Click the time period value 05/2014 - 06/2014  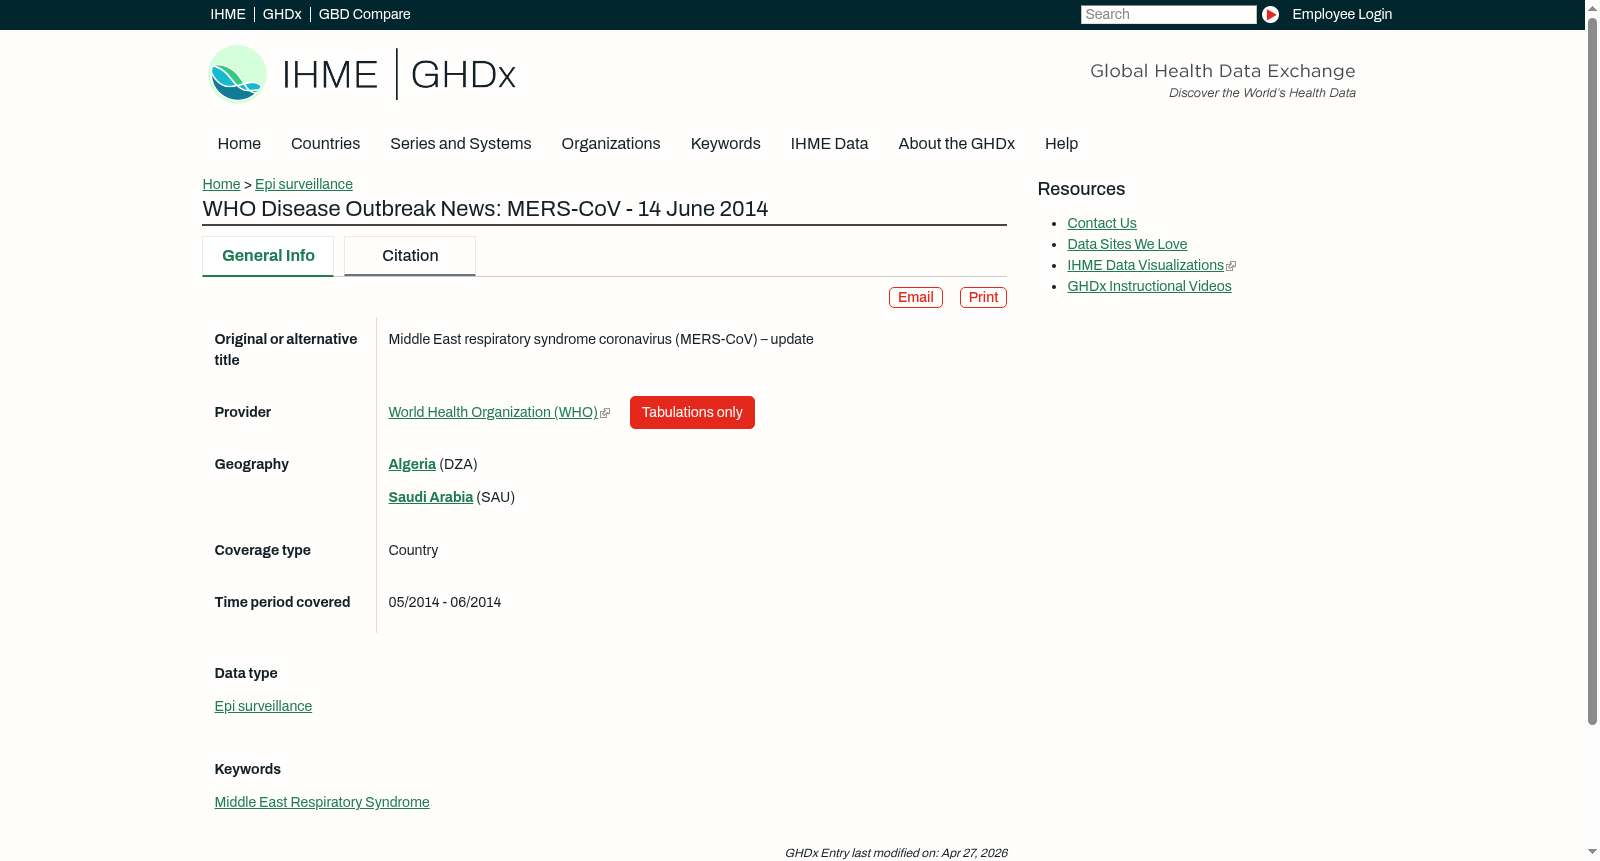click(x=445, y=602)
